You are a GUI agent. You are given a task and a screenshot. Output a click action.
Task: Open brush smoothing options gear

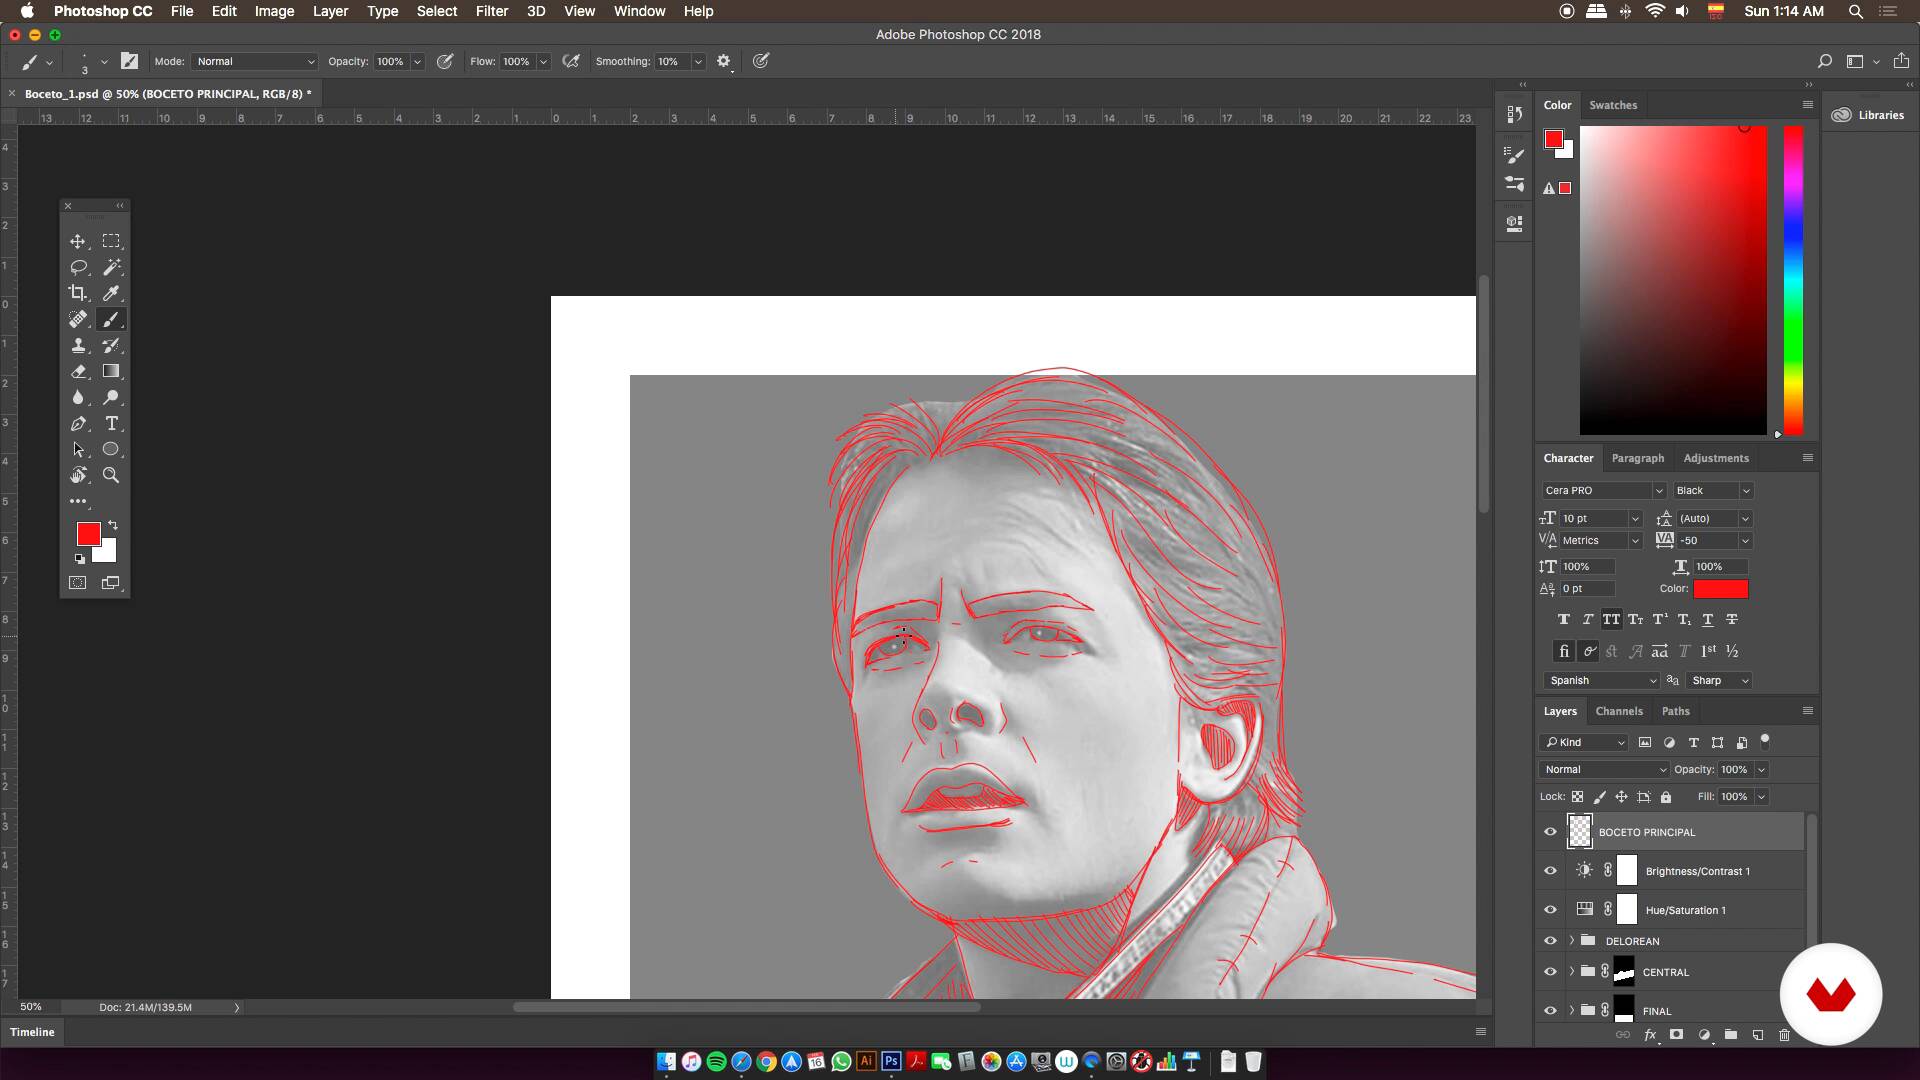point(724,61)
